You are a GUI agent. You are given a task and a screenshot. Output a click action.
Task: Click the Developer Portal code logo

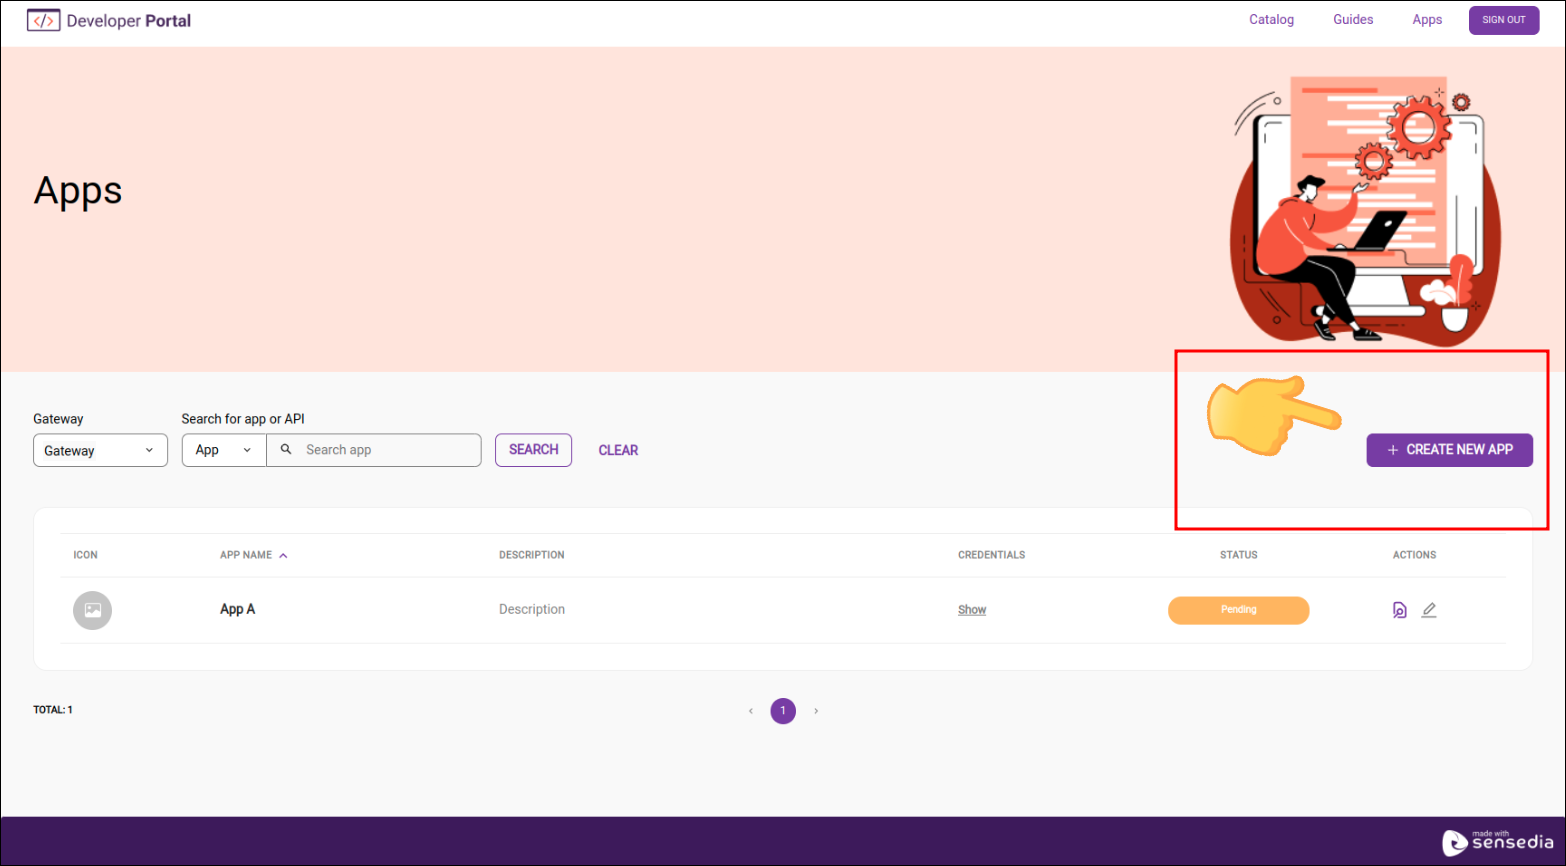click(x=43, y=19)
